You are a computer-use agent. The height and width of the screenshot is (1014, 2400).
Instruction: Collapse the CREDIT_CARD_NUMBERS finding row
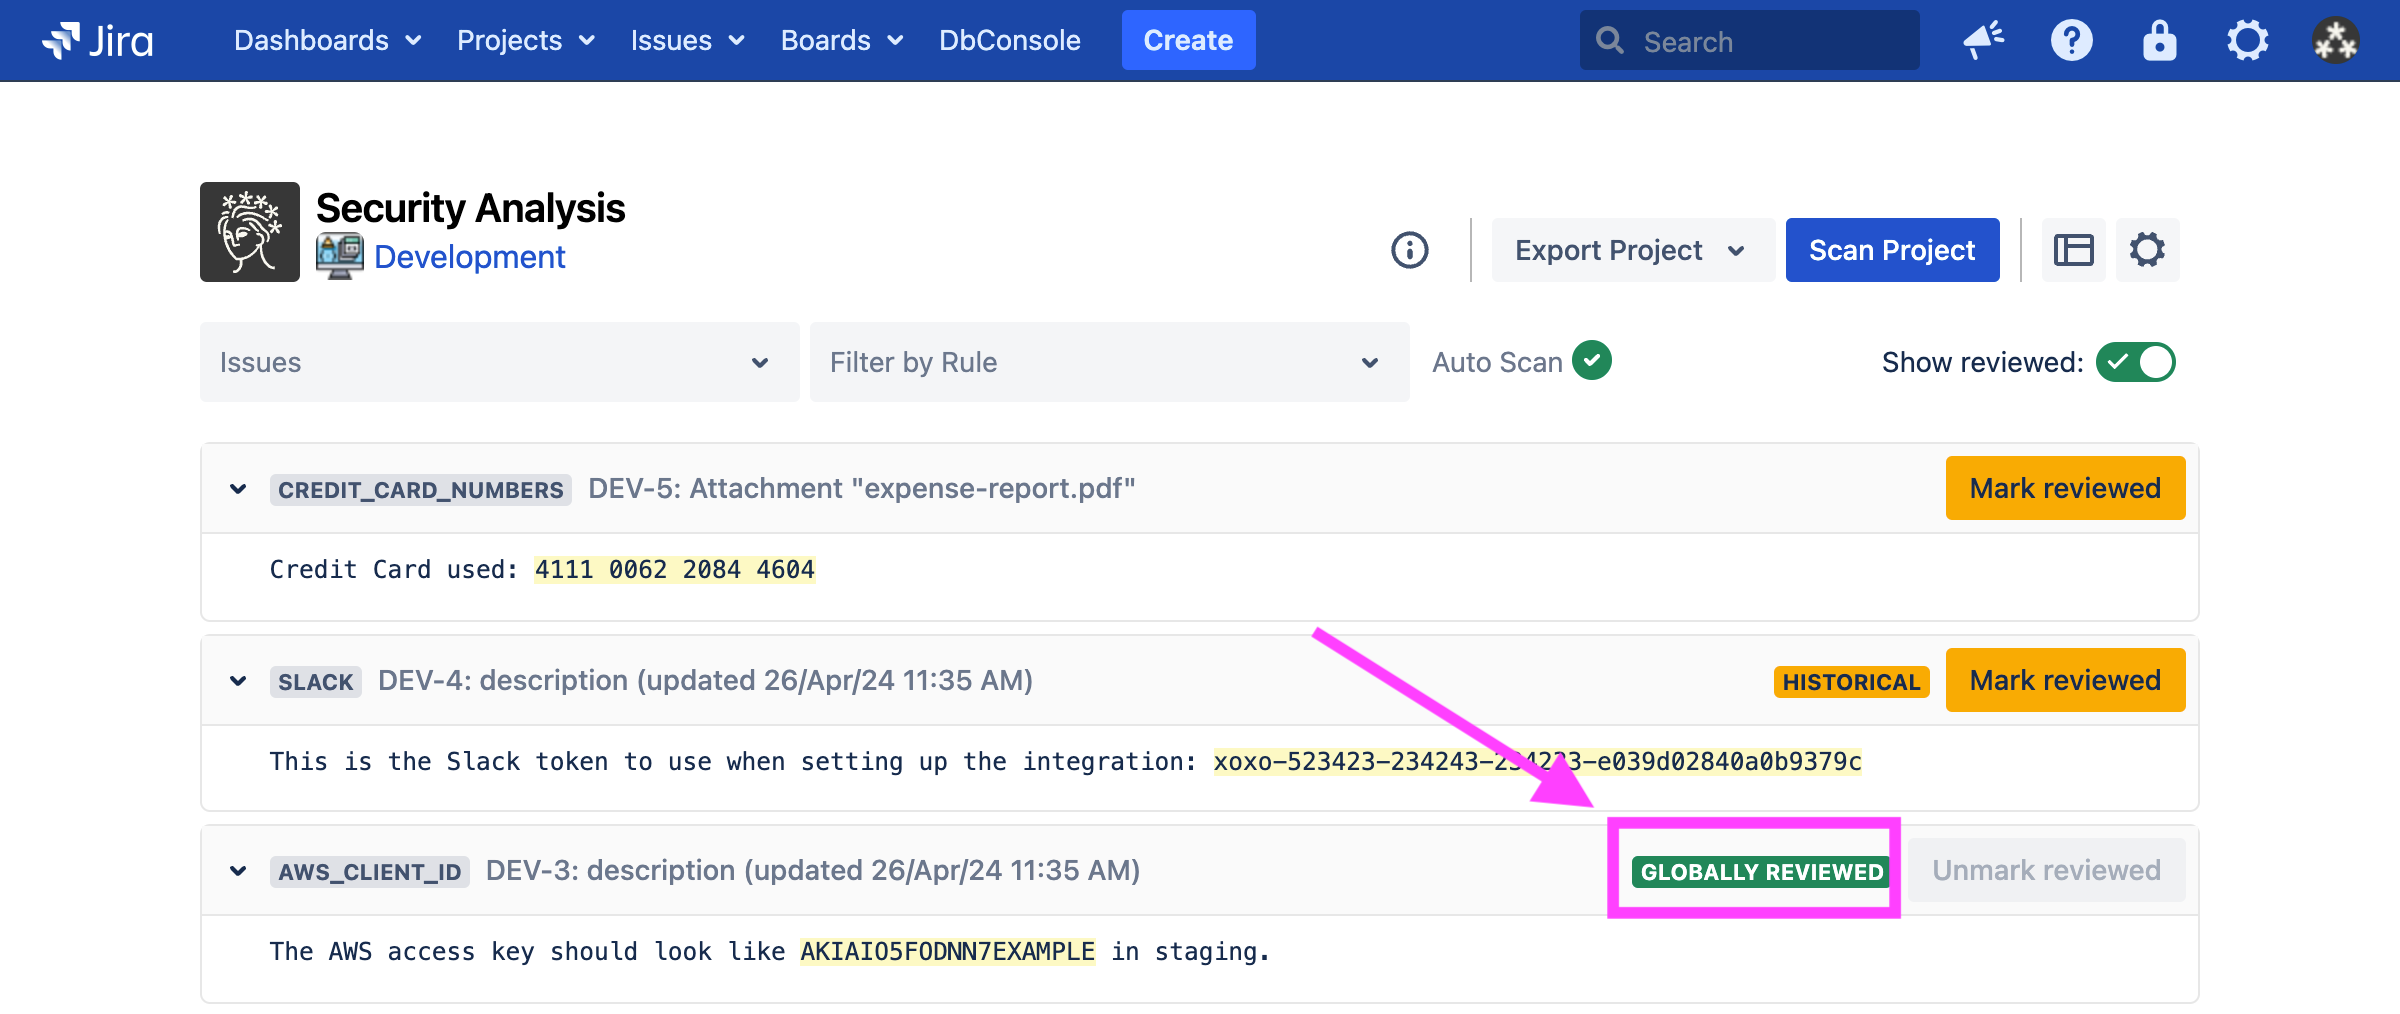point(238,489)
